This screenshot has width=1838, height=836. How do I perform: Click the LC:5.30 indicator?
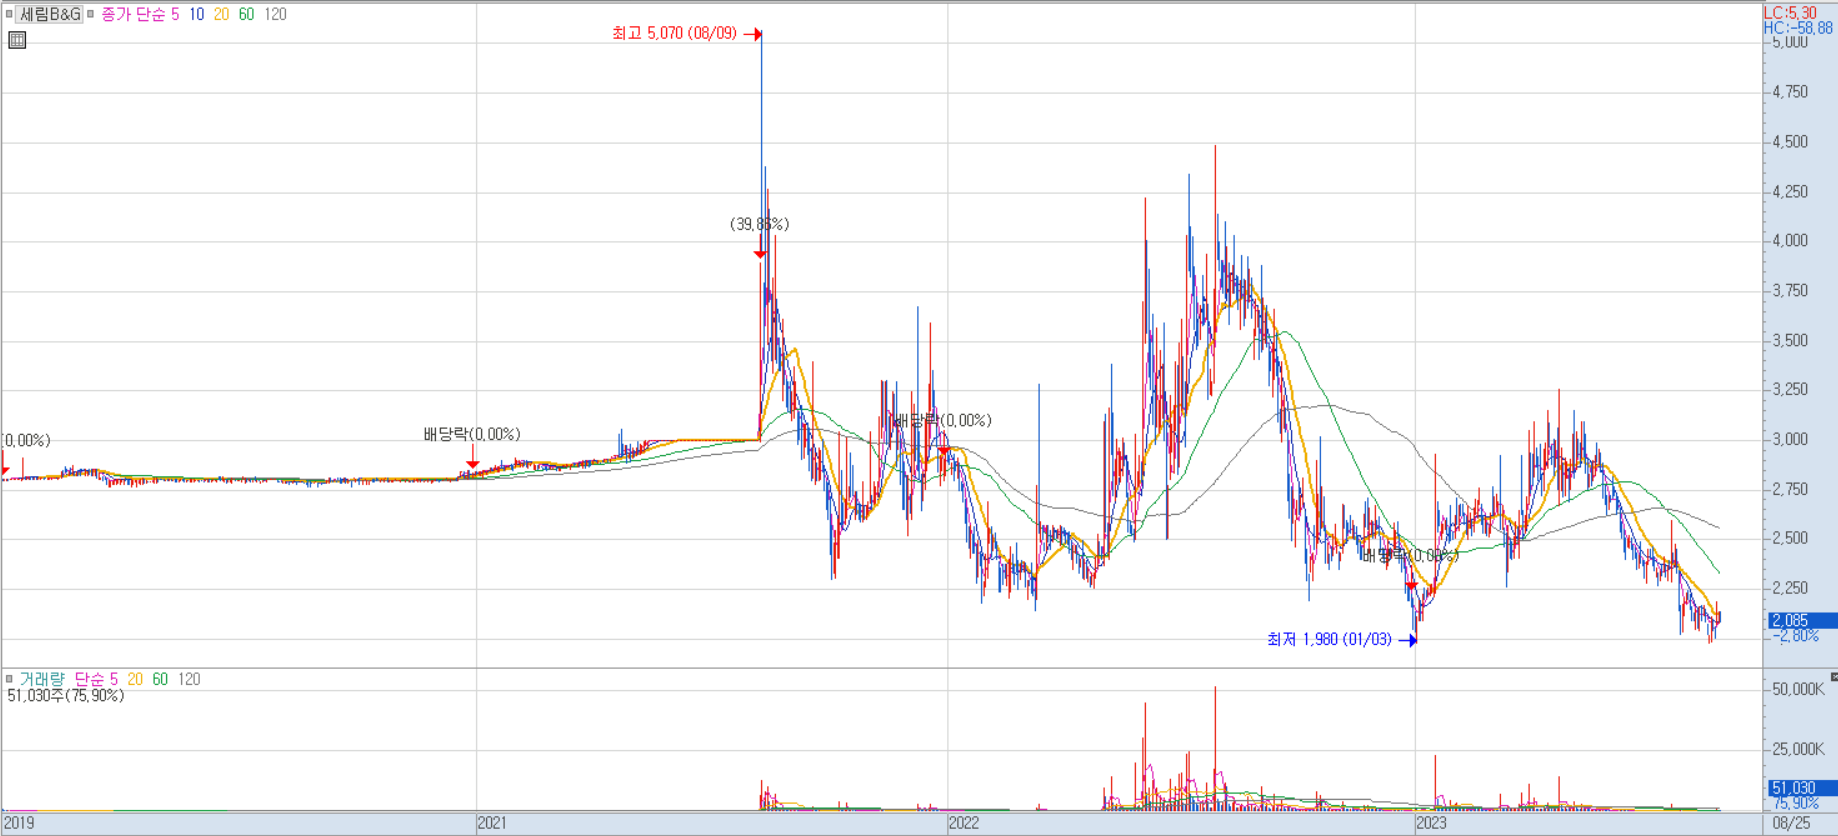click(x=1790, y=13)
